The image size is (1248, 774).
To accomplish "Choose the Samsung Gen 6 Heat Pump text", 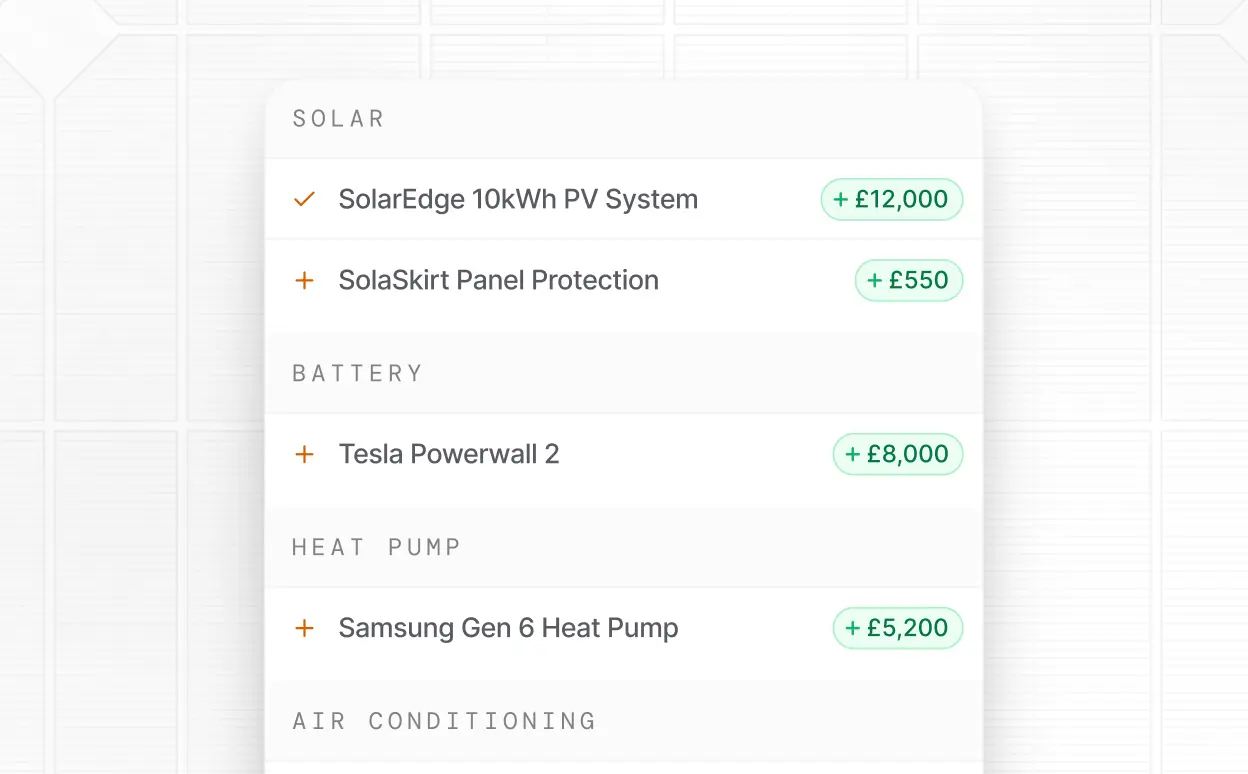I will coord(508,628).
